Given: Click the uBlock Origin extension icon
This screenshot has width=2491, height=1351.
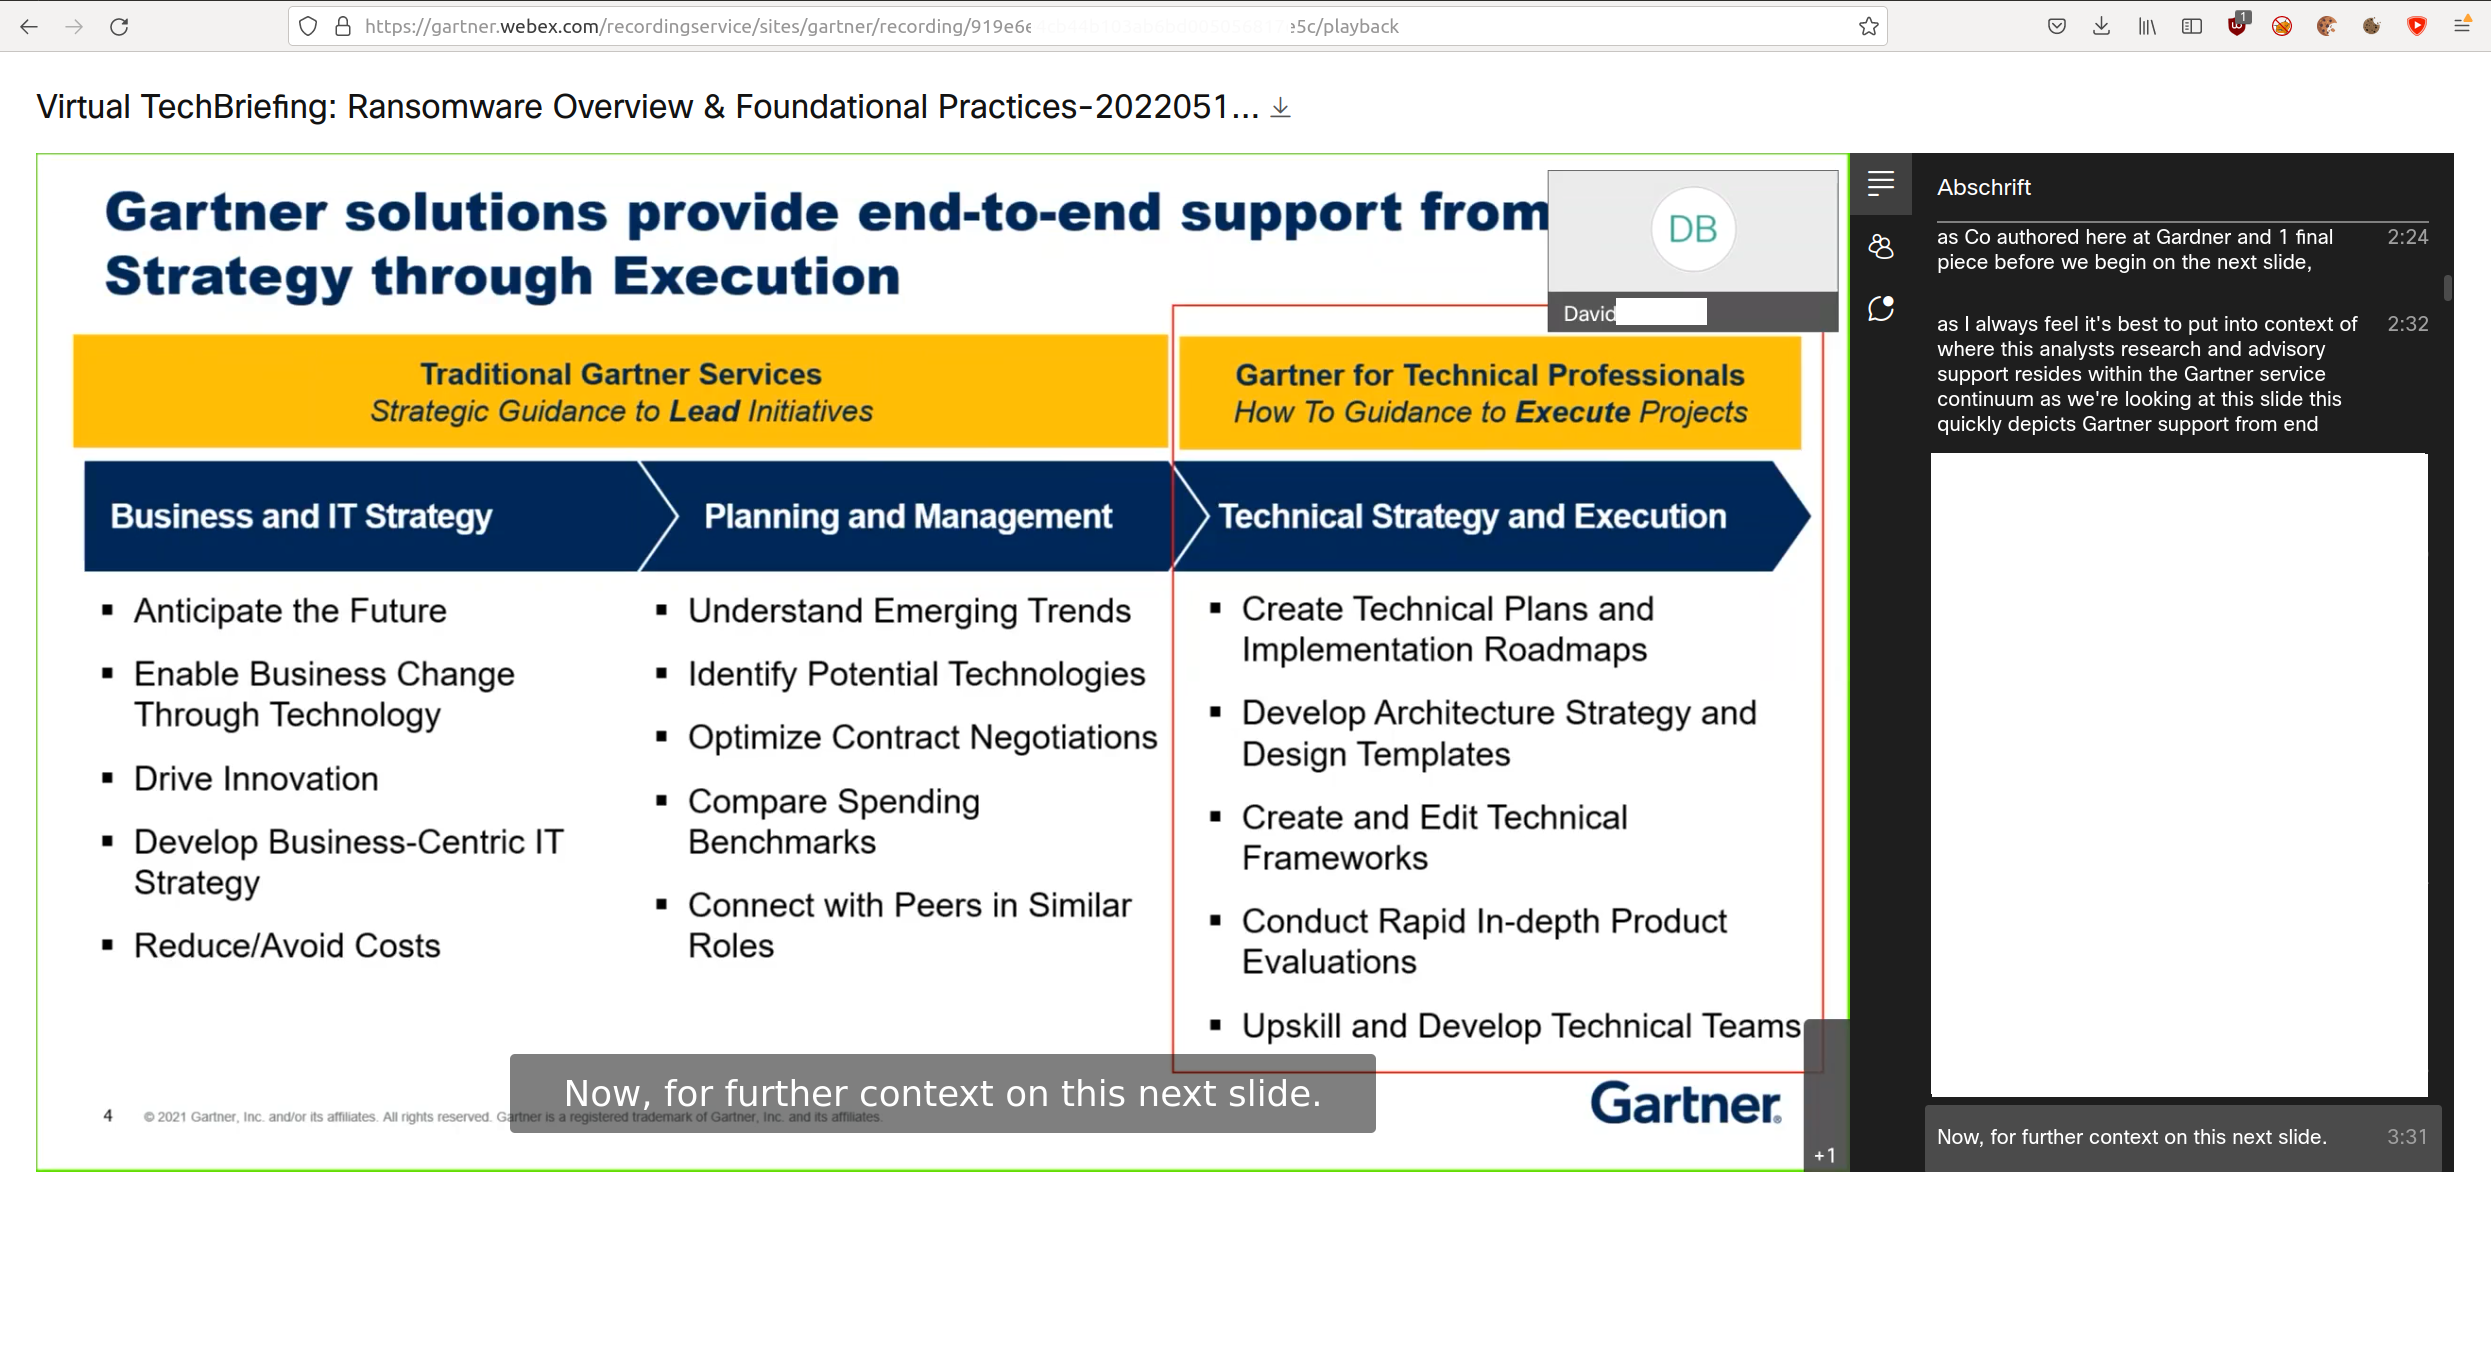Looking at the screenshot, I should [2237, 26].
